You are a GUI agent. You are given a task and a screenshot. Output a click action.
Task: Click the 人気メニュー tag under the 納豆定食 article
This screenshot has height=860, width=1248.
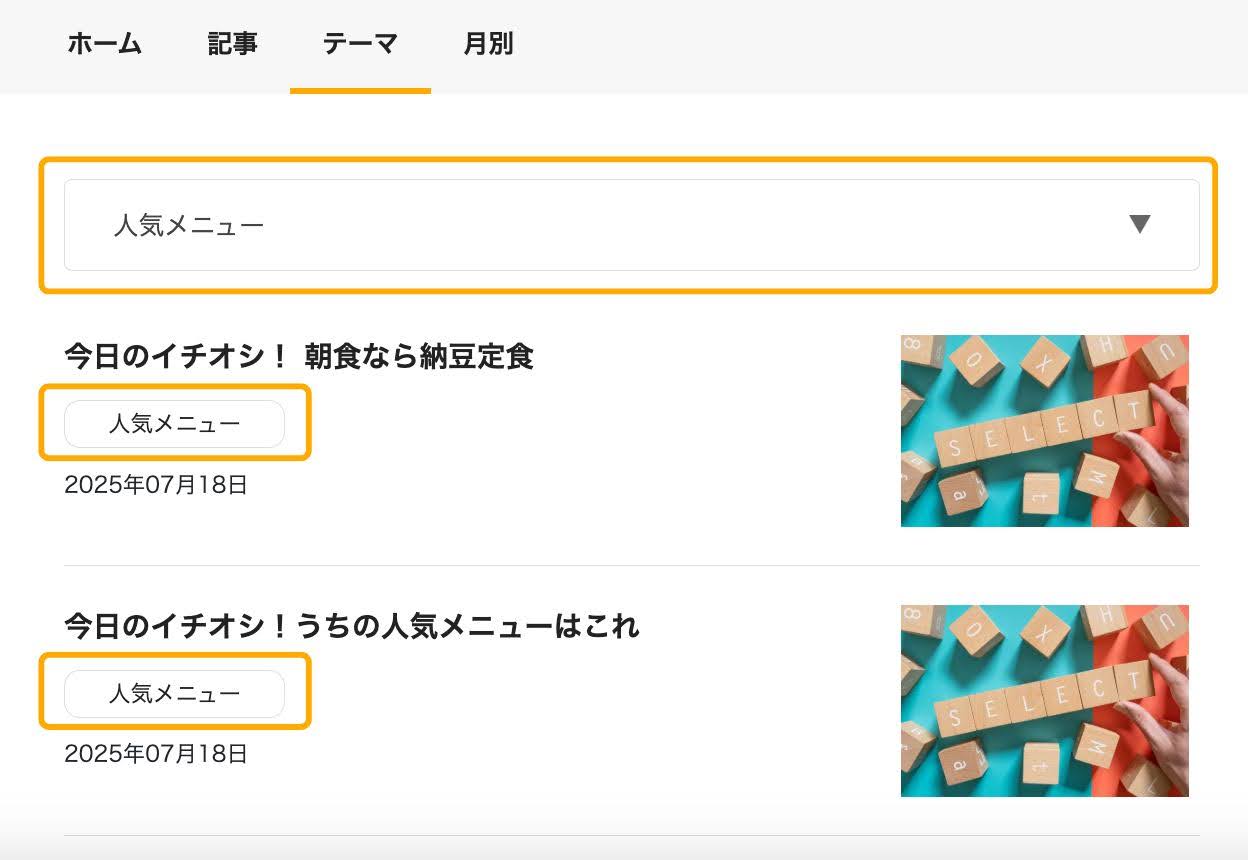pyautogui.click(x=174, y=424)
